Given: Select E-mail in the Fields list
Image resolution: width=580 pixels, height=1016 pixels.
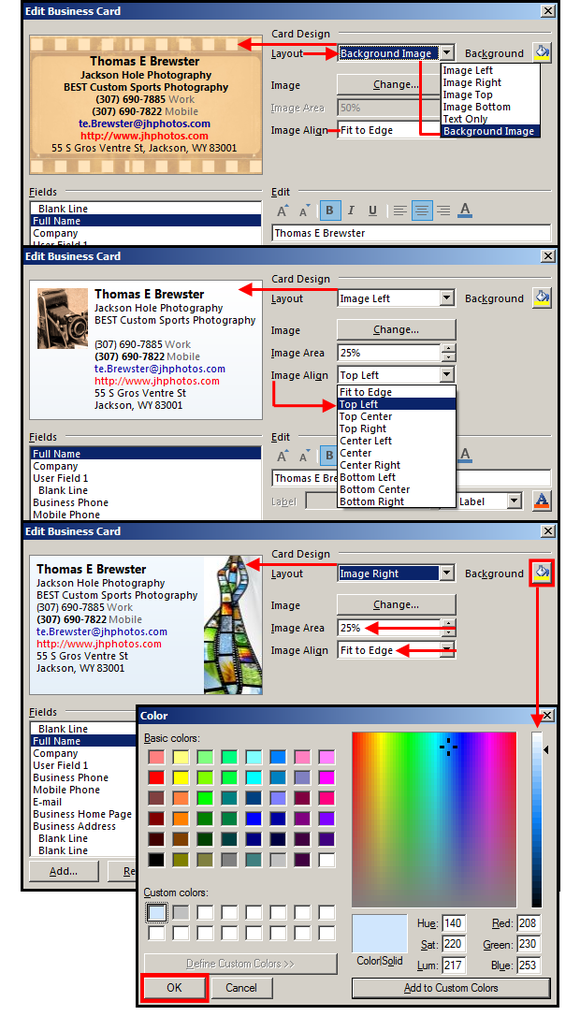Looking at the screenshot, I should (84, 802).
